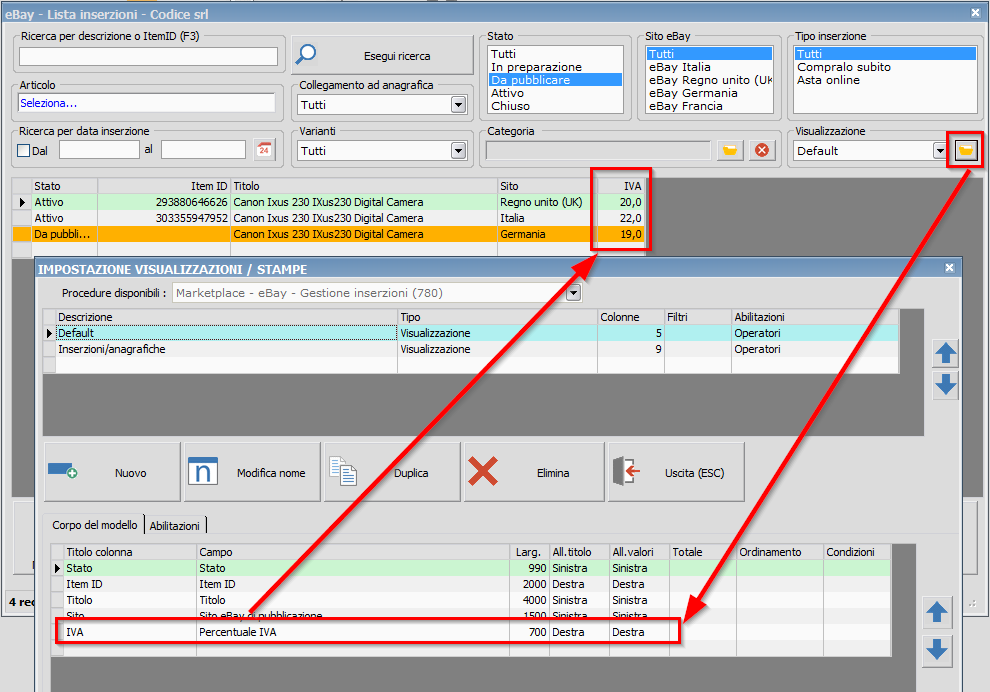Select Tutti in Sito eBay list
This screenshot has height=692, width=990.
tap(709, 54)
